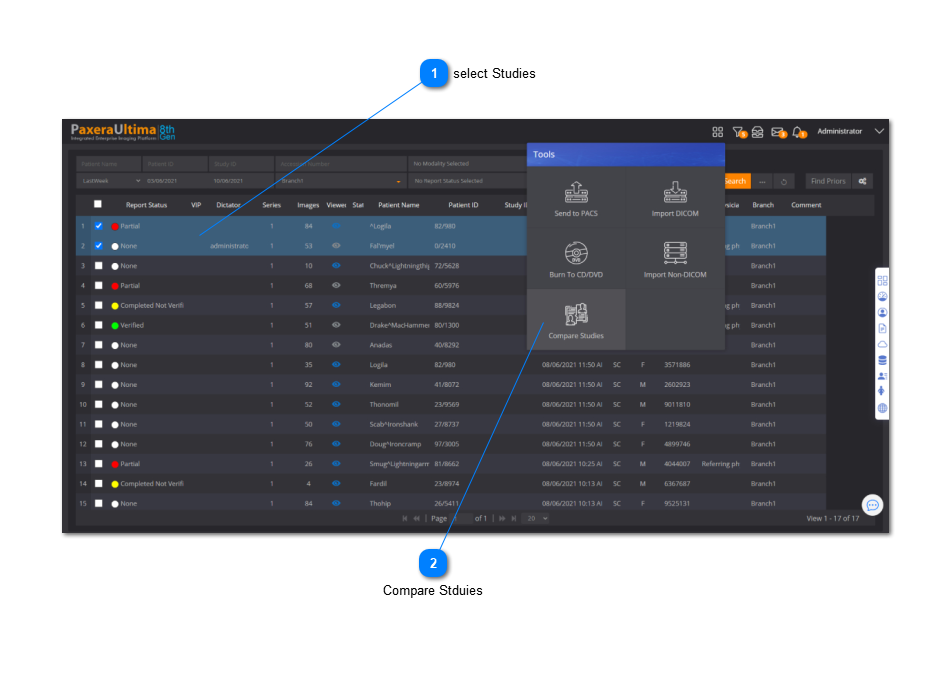Open the notifications bell icon
The width and height of the screenshot is (941, 674).
click(x=798, y=132)
